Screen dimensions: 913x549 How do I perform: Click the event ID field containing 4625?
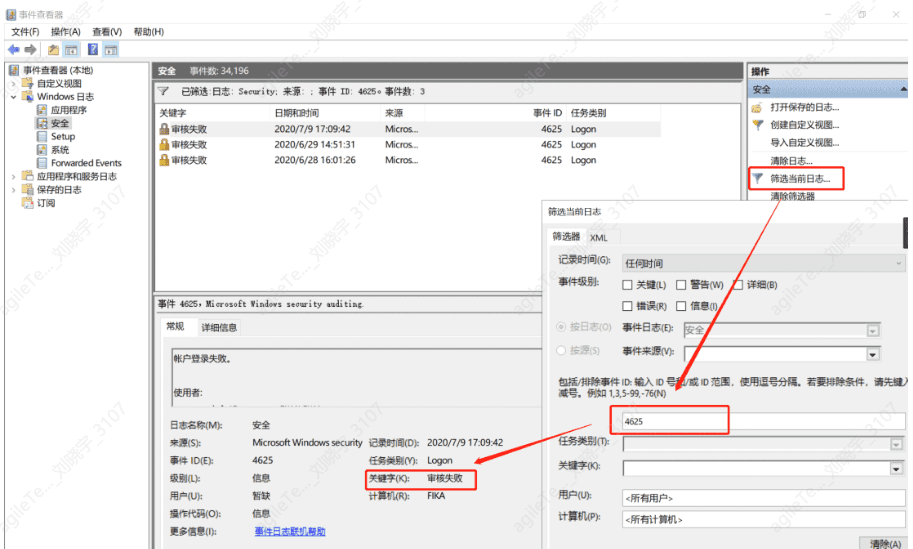pos(675,421)
